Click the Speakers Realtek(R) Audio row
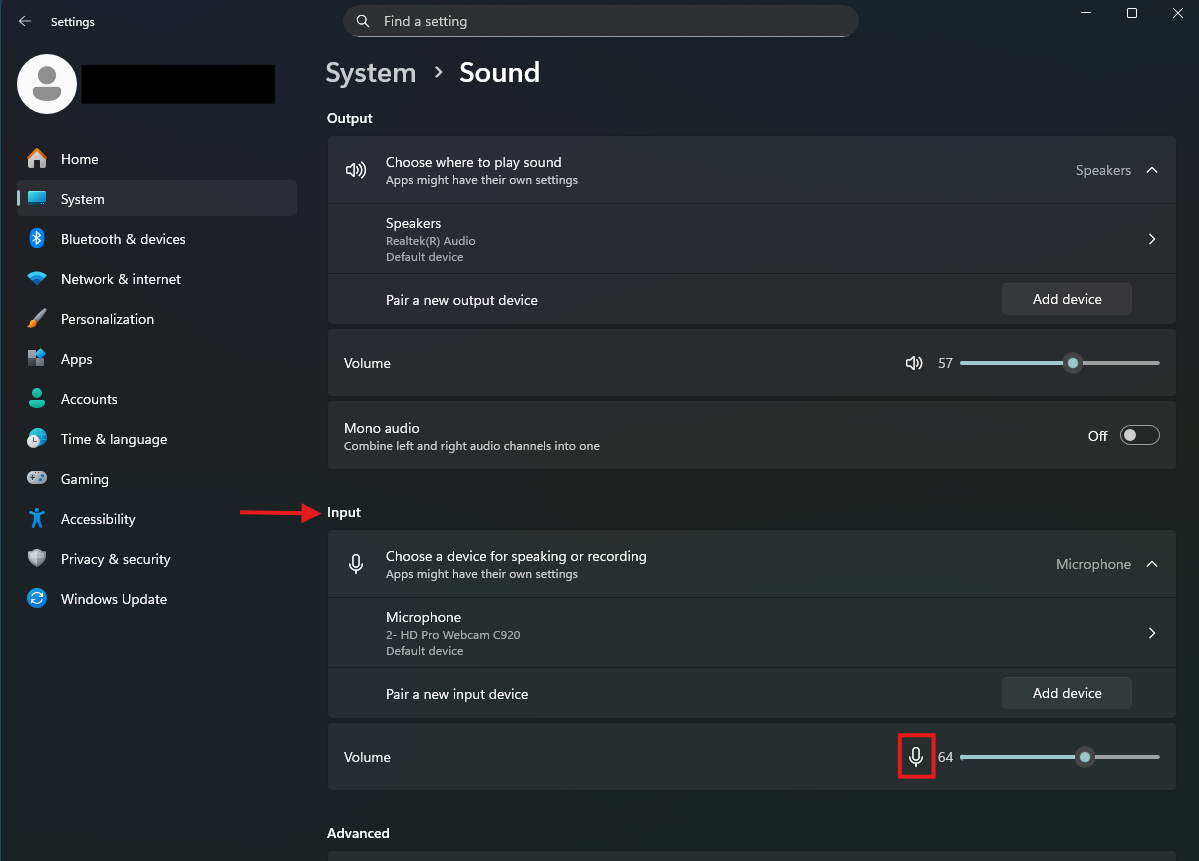The image size is (1199, 861). pyautogui.click(x=752, y=239)
